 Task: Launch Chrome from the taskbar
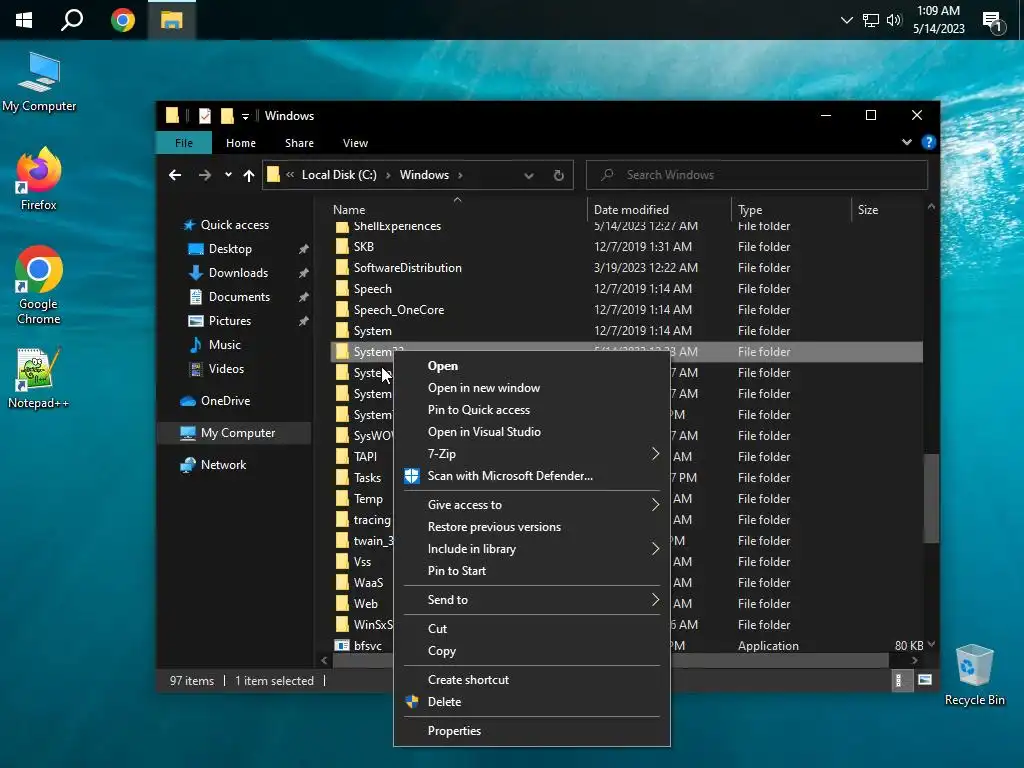pyautogui.click(x=122, y=20)
